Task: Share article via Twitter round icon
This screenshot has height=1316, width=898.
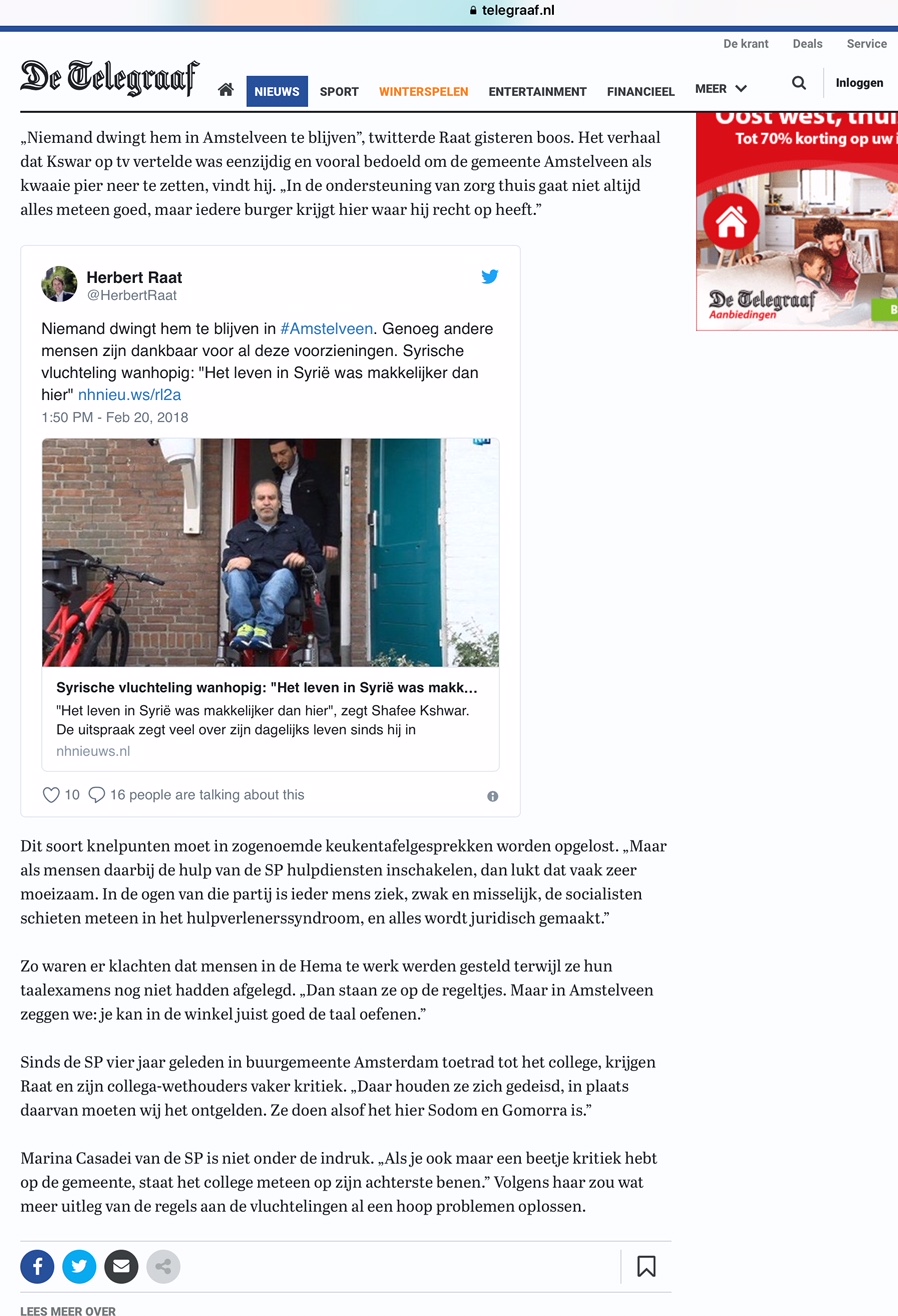Action: [x=79, y=1267]
